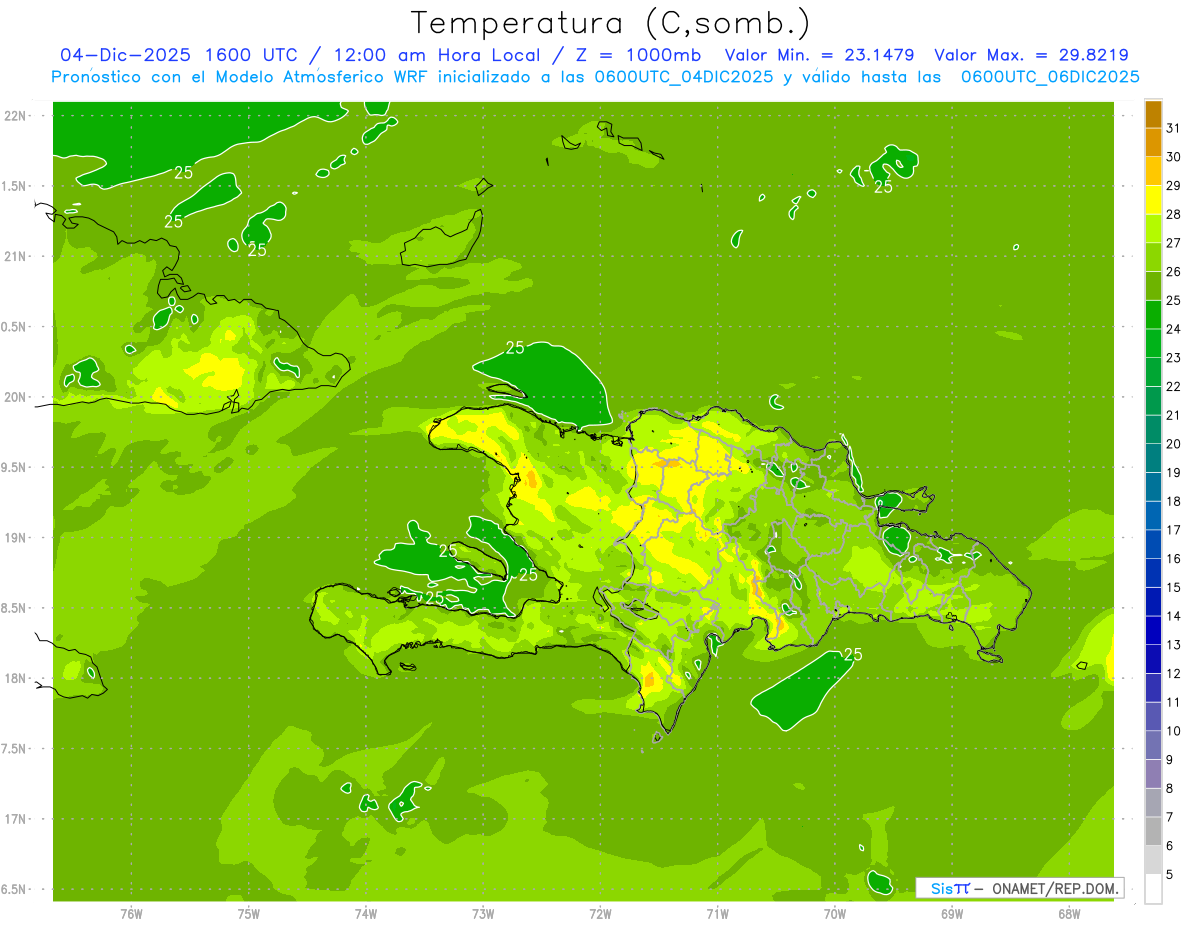Click the legend value "29"
1200x927 pixels.
click(x=1174, y=186)
